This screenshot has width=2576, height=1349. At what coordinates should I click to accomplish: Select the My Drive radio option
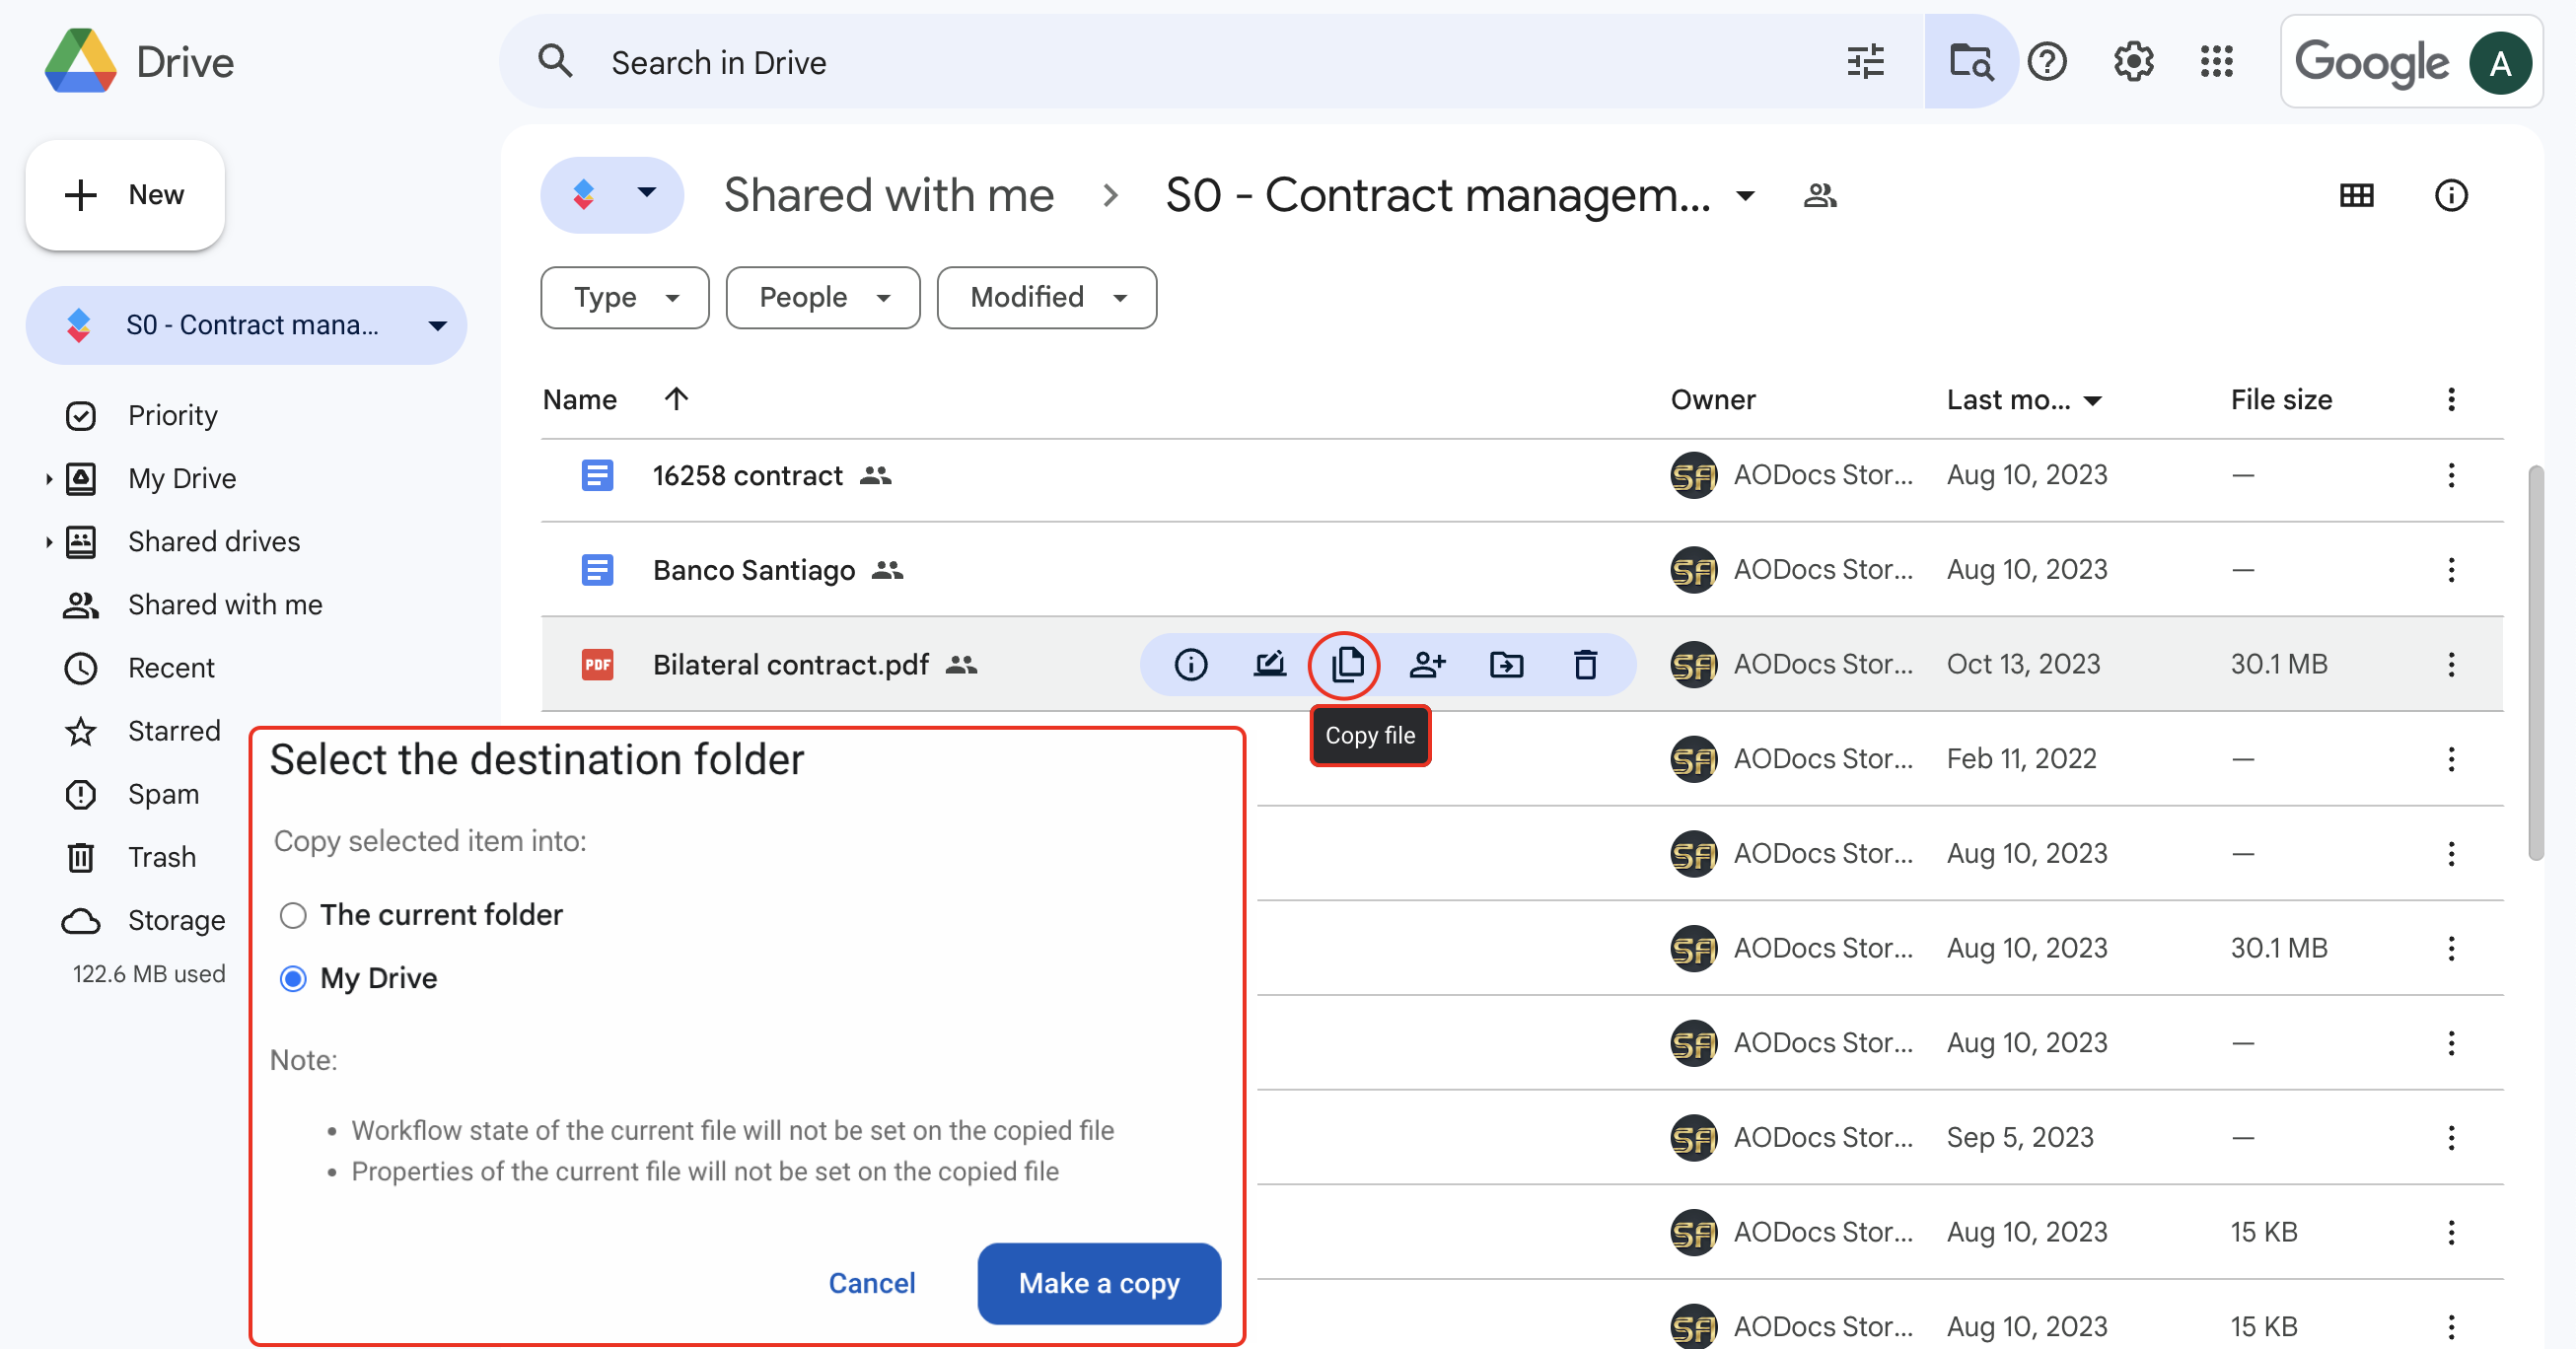pyautogui.click(x=292, y=978)
